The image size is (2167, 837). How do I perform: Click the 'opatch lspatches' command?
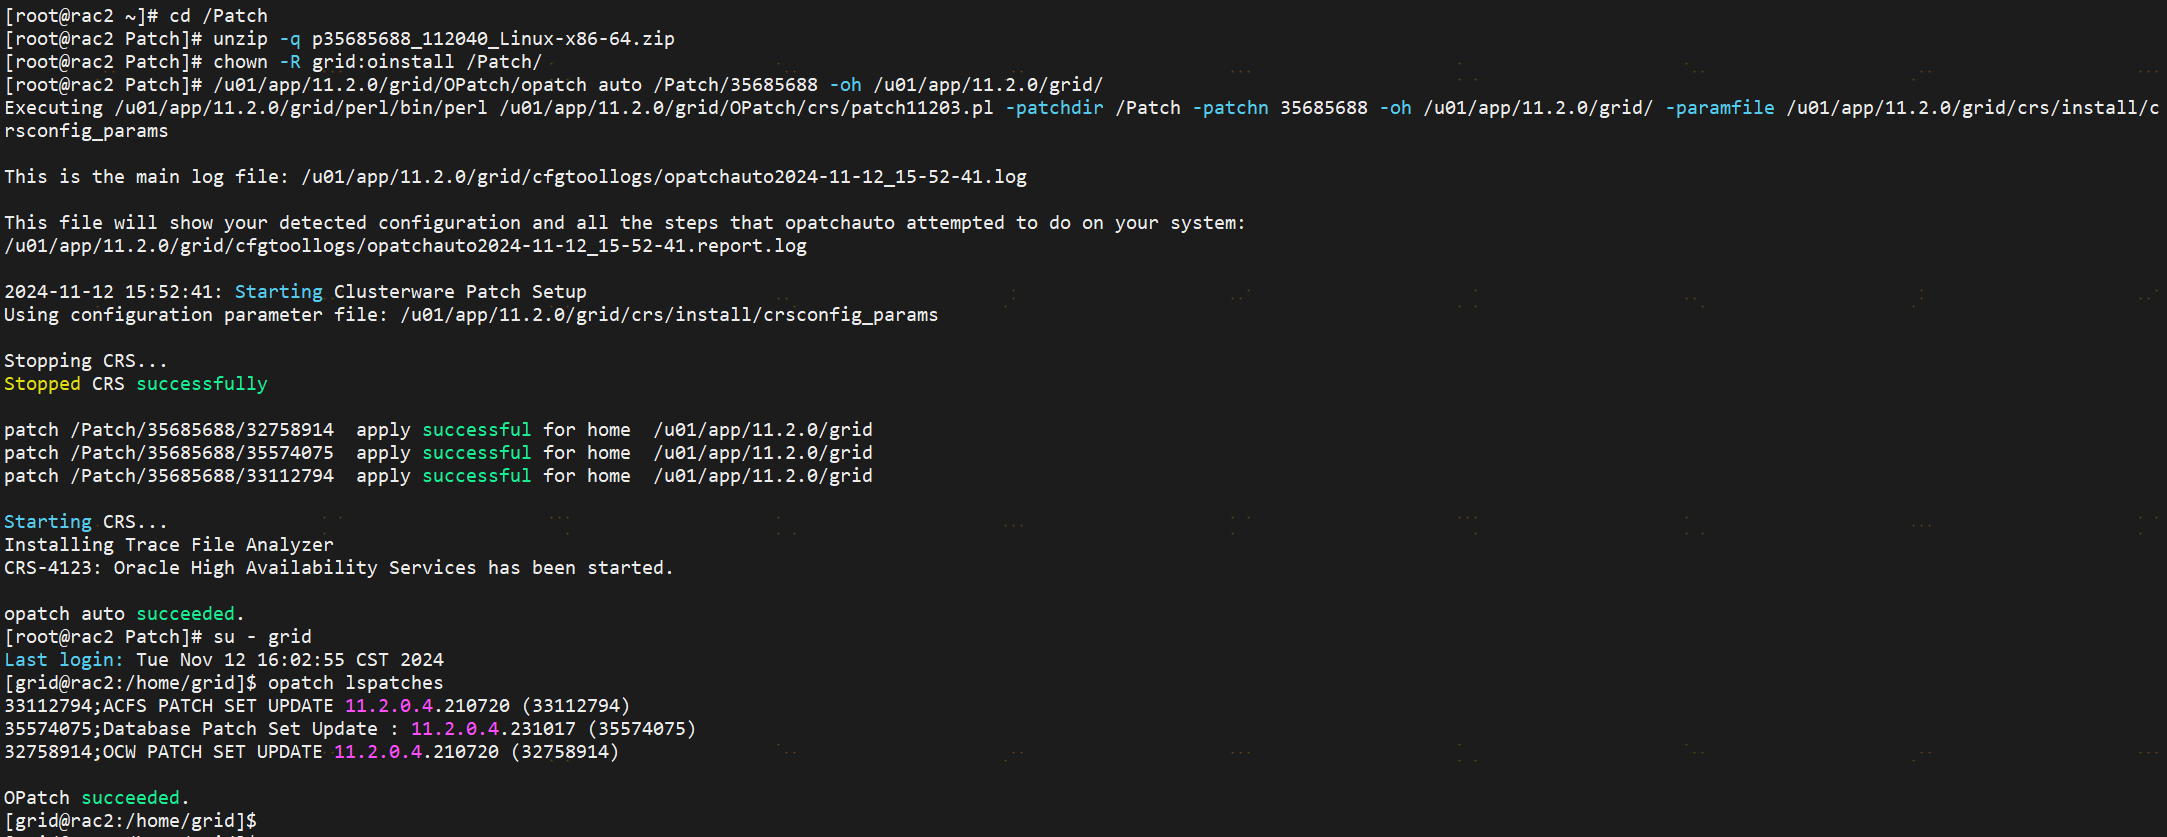click(355, 683)
